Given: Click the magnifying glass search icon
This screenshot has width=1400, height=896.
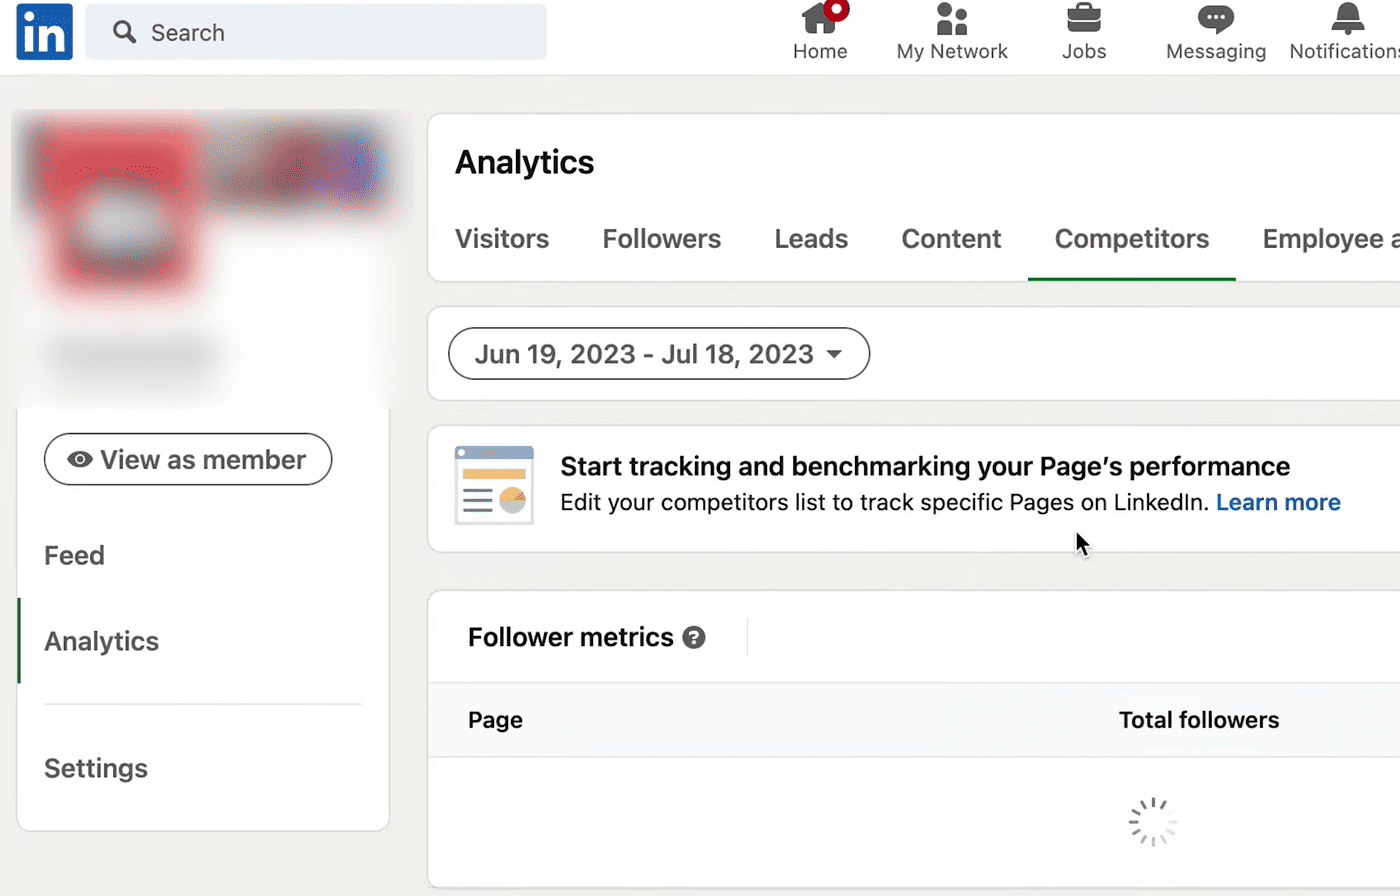Looking at the screenshot, I should (x=124, y=32).
